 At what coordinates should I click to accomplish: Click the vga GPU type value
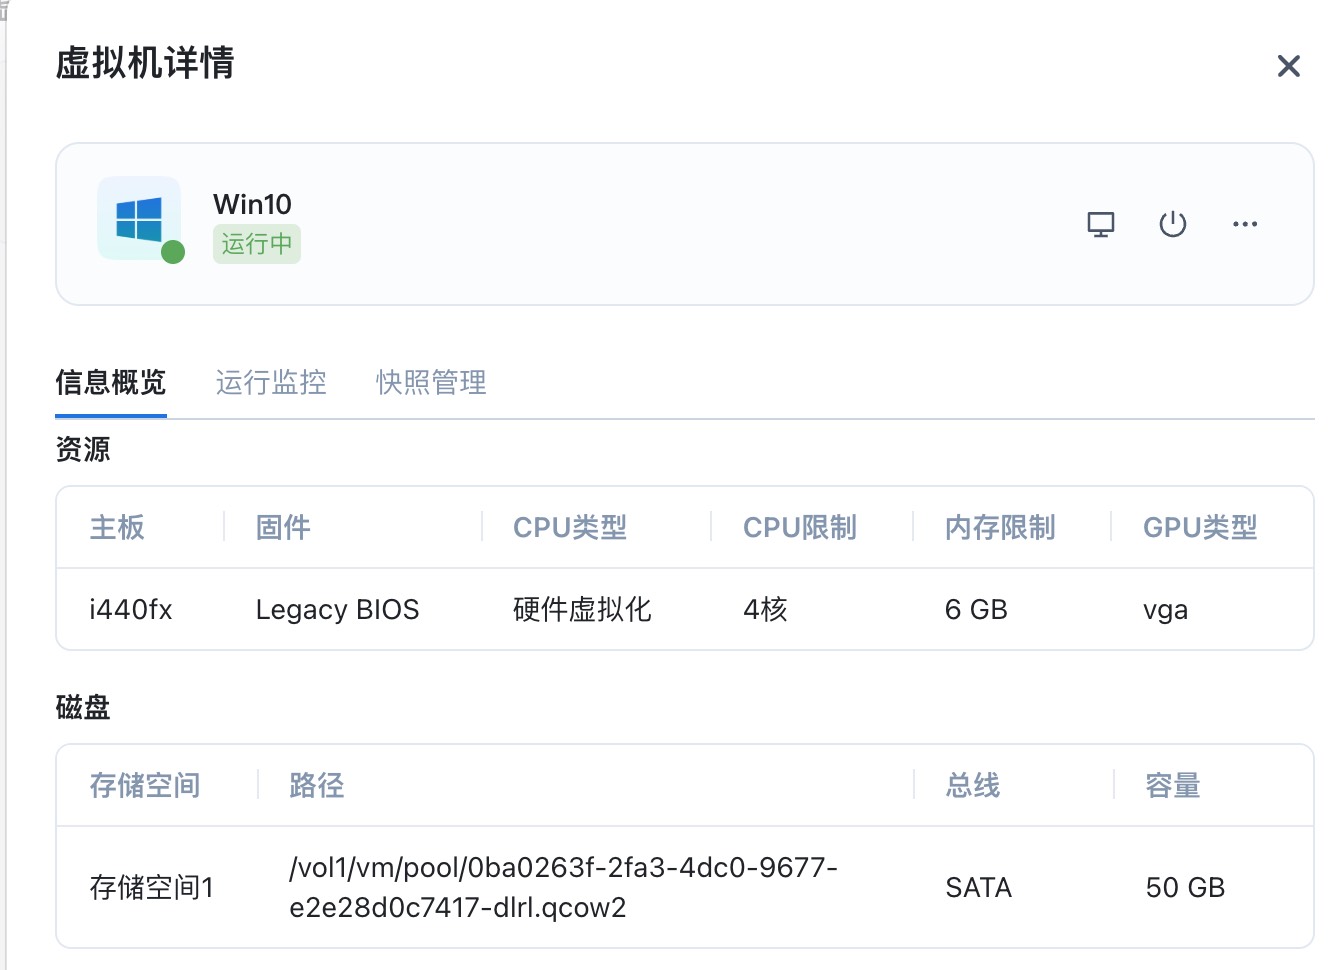pyautogui.click(x=1165, y=609)
